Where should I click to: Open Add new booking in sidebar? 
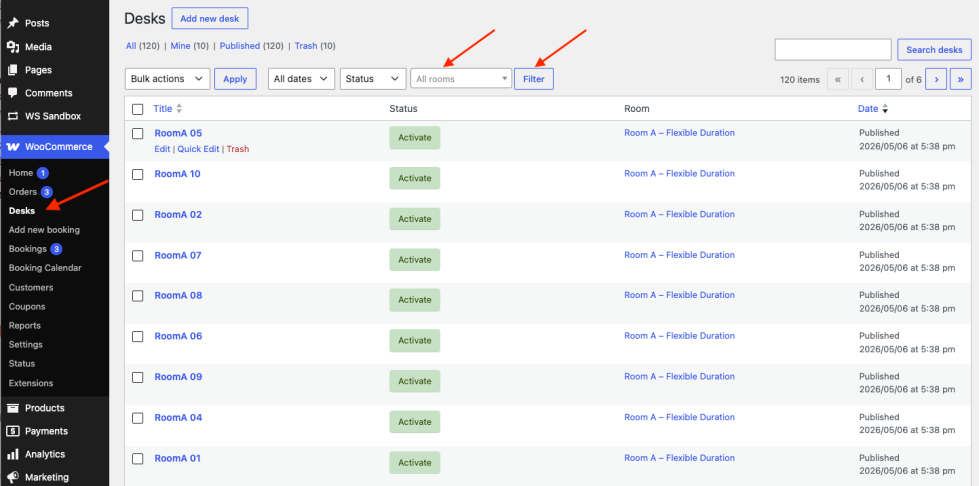click(x=44, y=230)
